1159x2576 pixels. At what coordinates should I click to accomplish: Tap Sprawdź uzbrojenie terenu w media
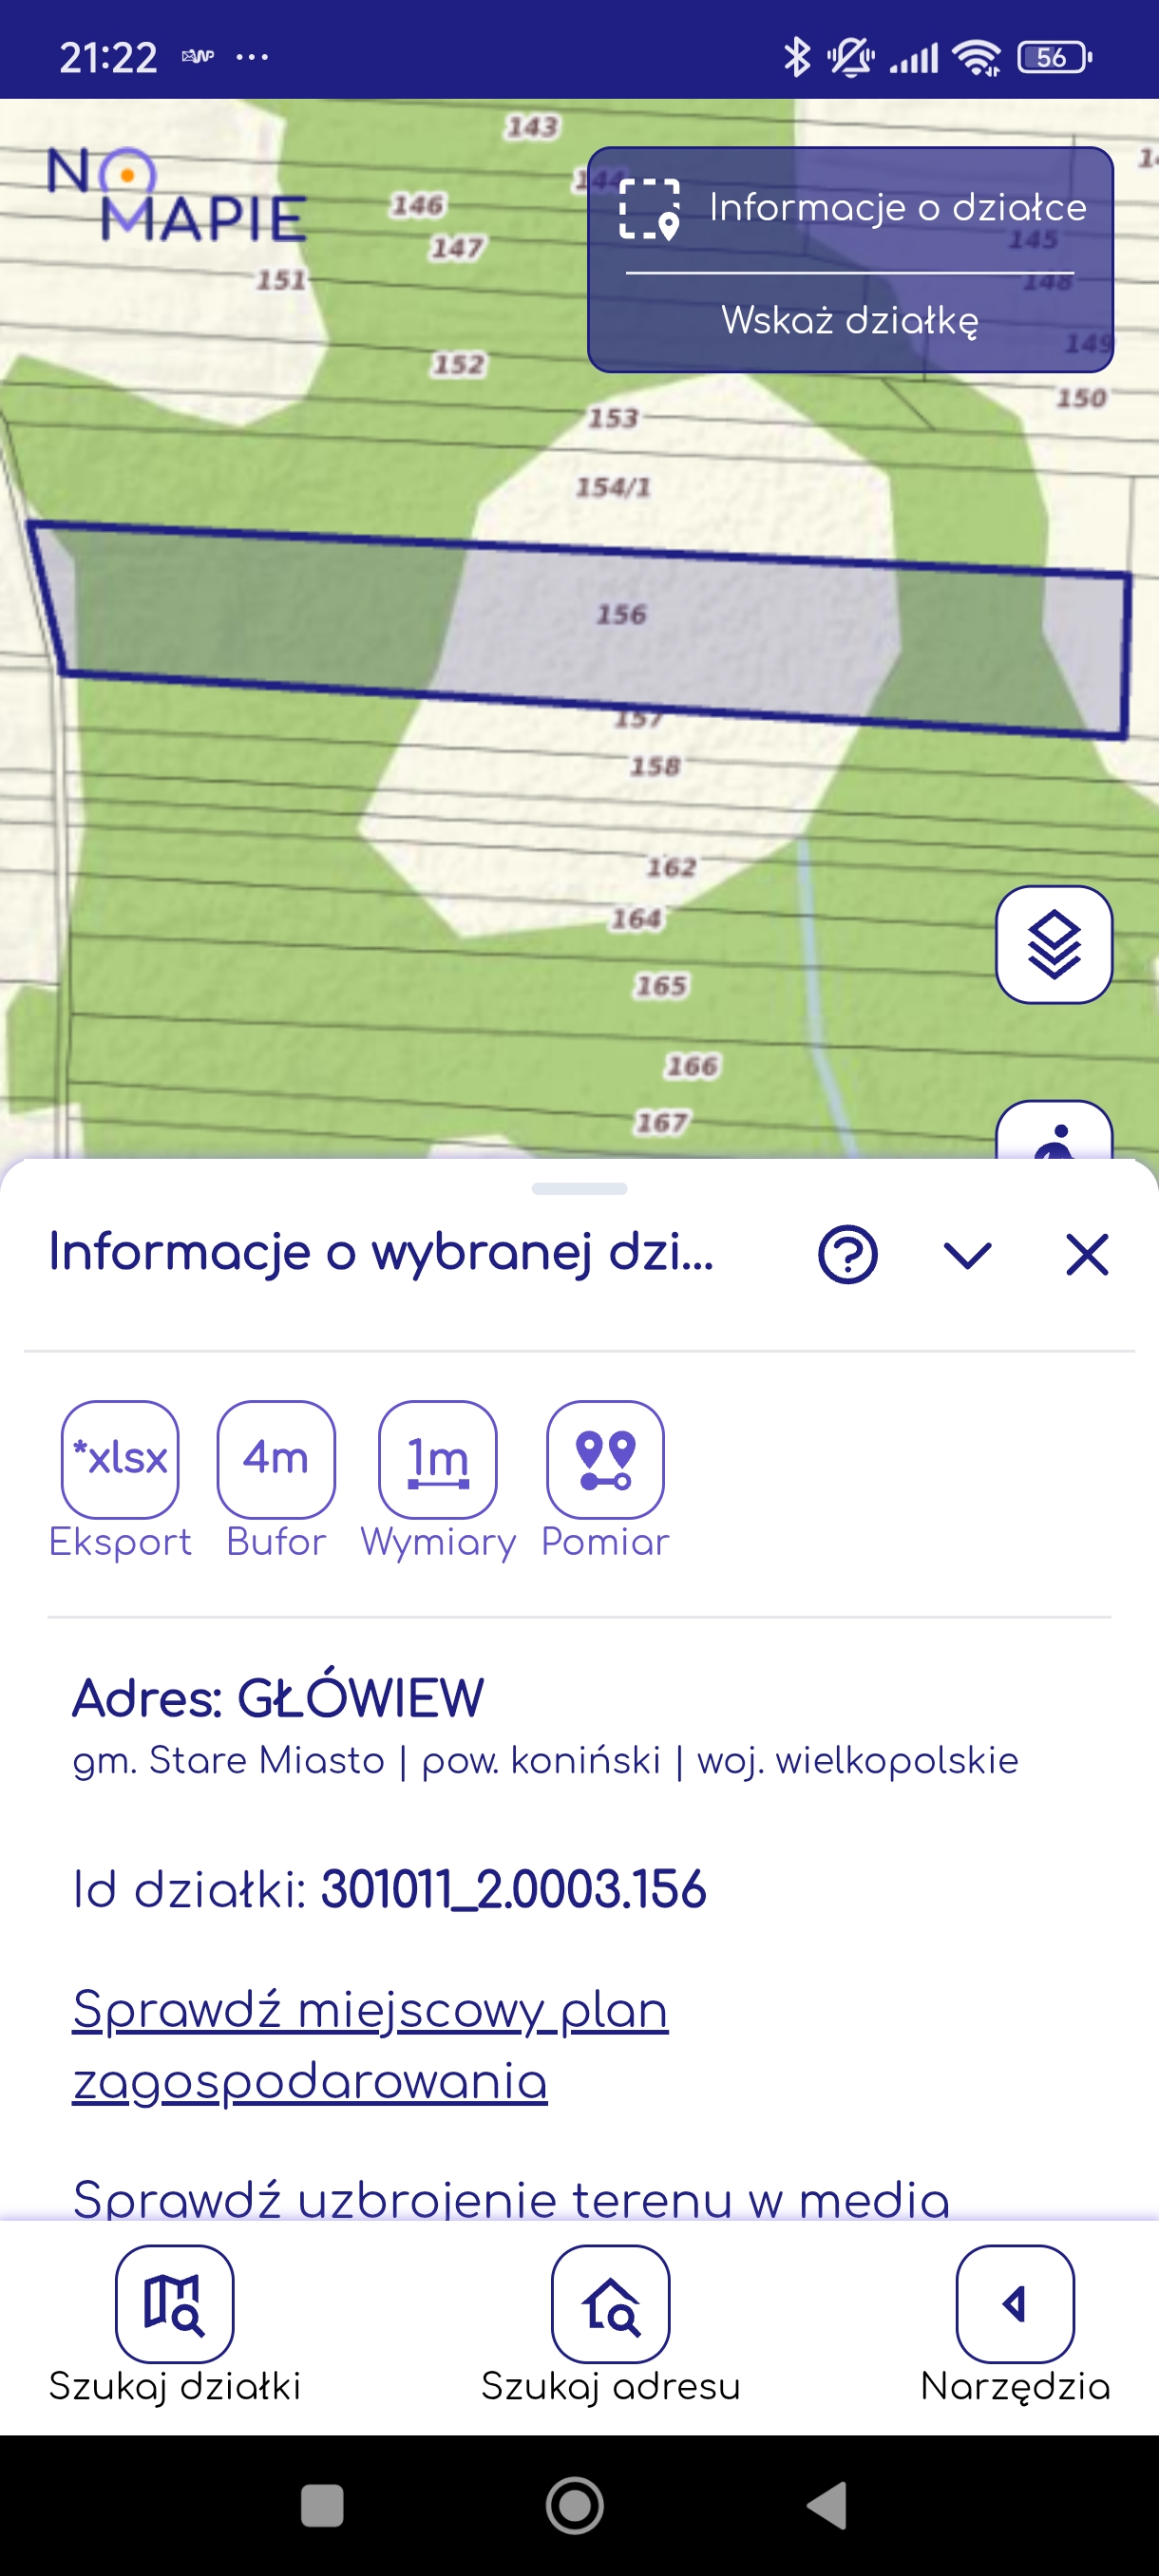(511, 2196)
